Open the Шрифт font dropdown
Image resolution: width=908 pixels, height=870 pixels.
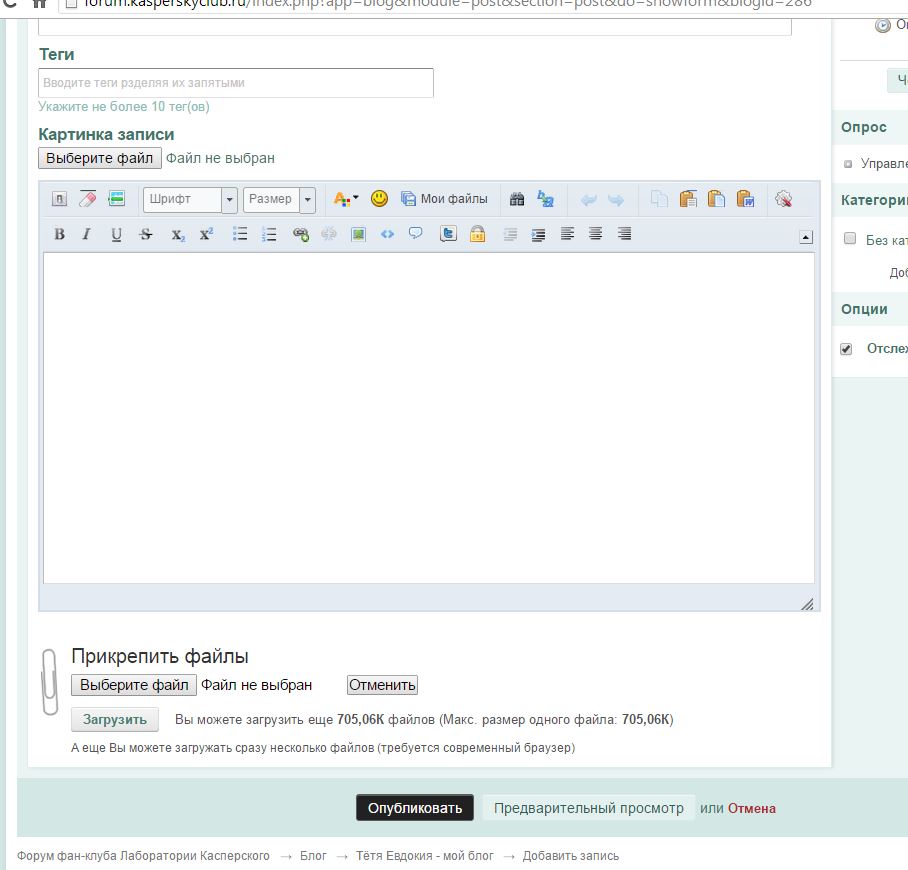190,200
